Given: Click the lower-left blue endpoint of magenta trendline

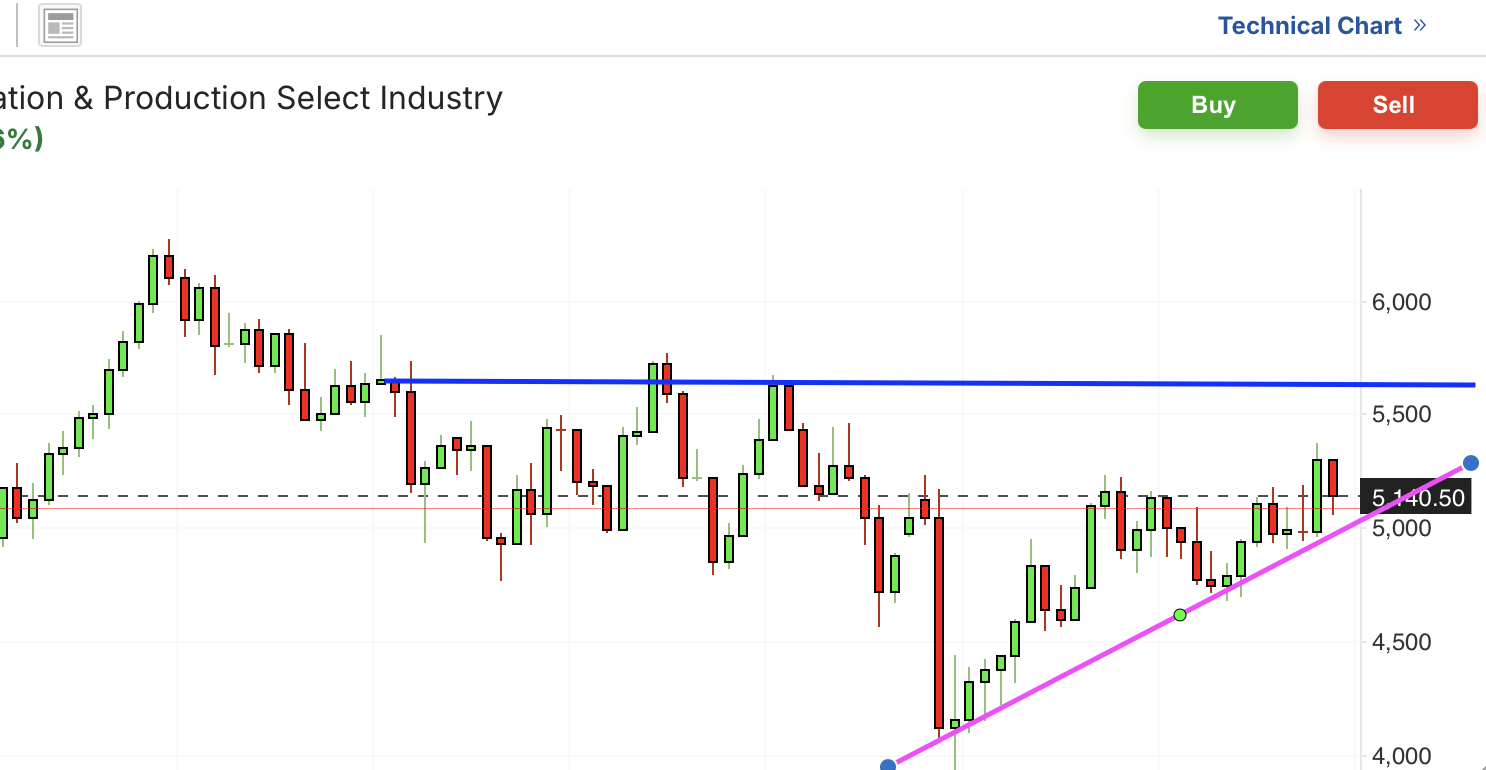Looking at the screenshot, I should [887, 766].
